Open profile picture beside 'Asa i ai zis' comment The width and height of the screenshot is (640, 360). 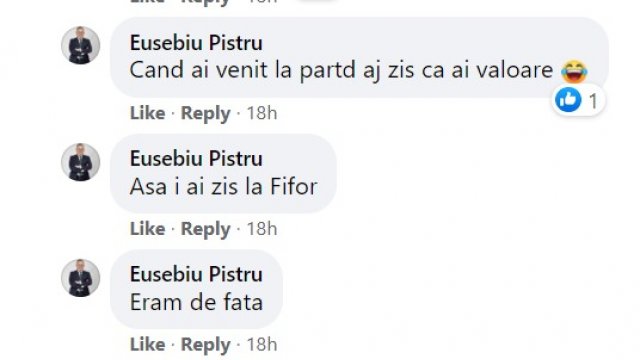80,162
